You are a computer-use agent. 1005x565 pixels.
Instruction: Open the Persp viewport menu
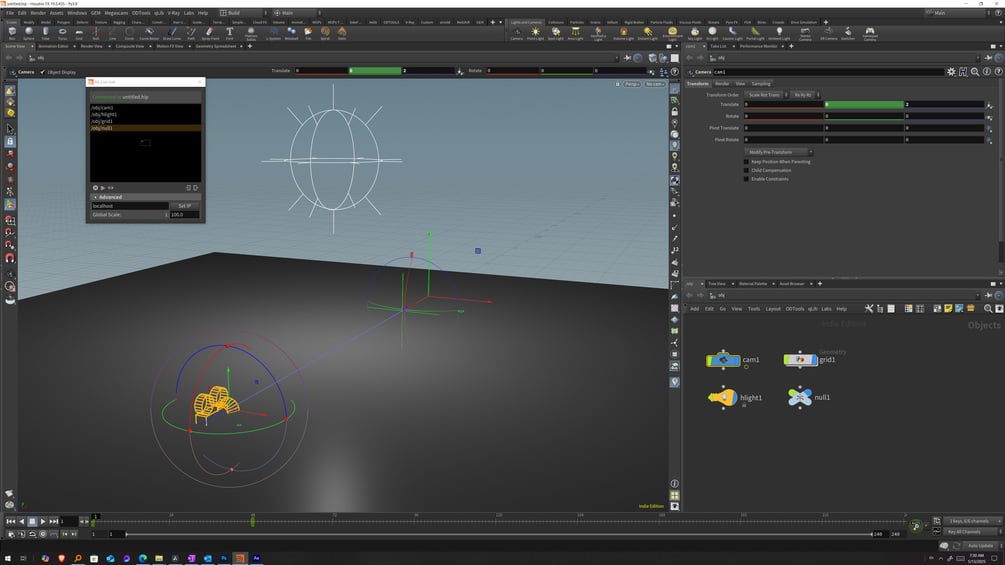[x=631, y=84]
